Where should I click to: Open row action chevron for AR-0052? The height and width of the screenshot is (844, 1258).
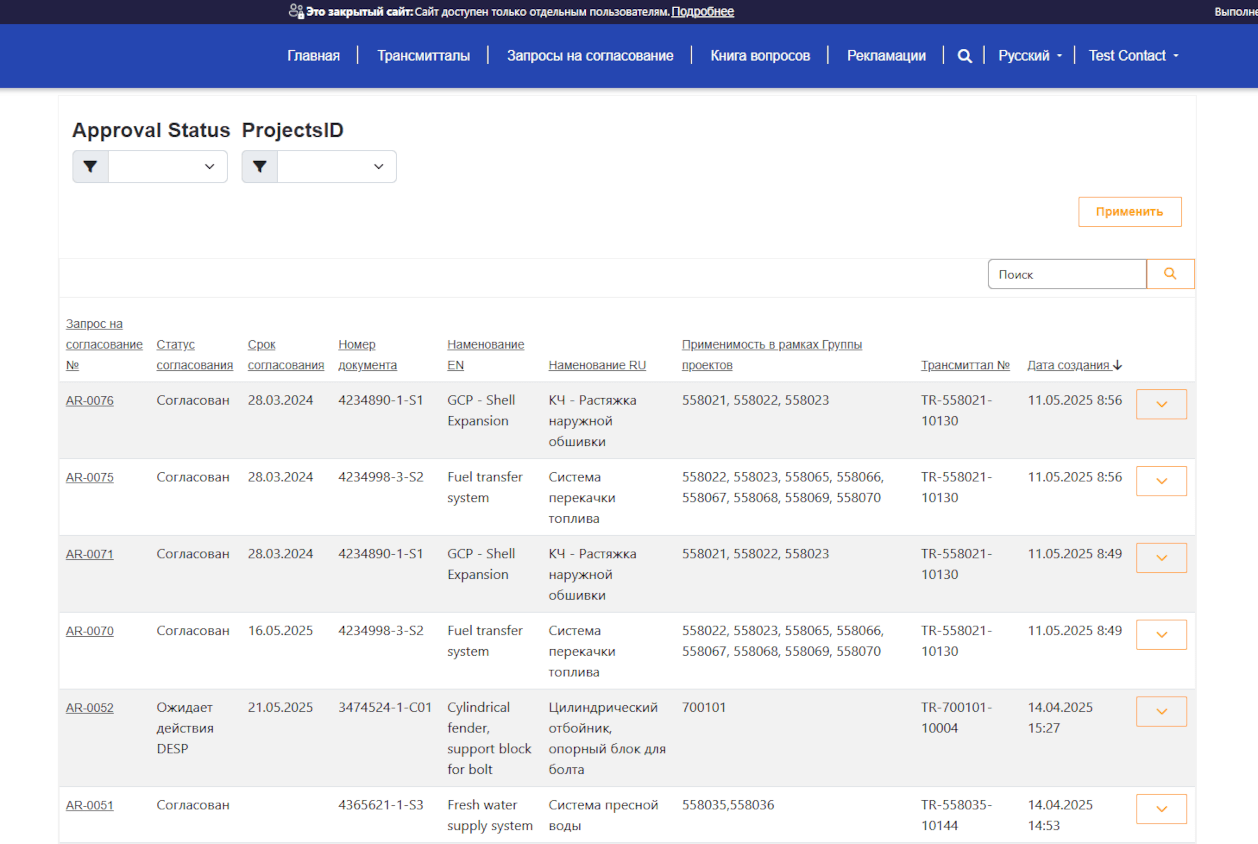(x=1161, y=712)
